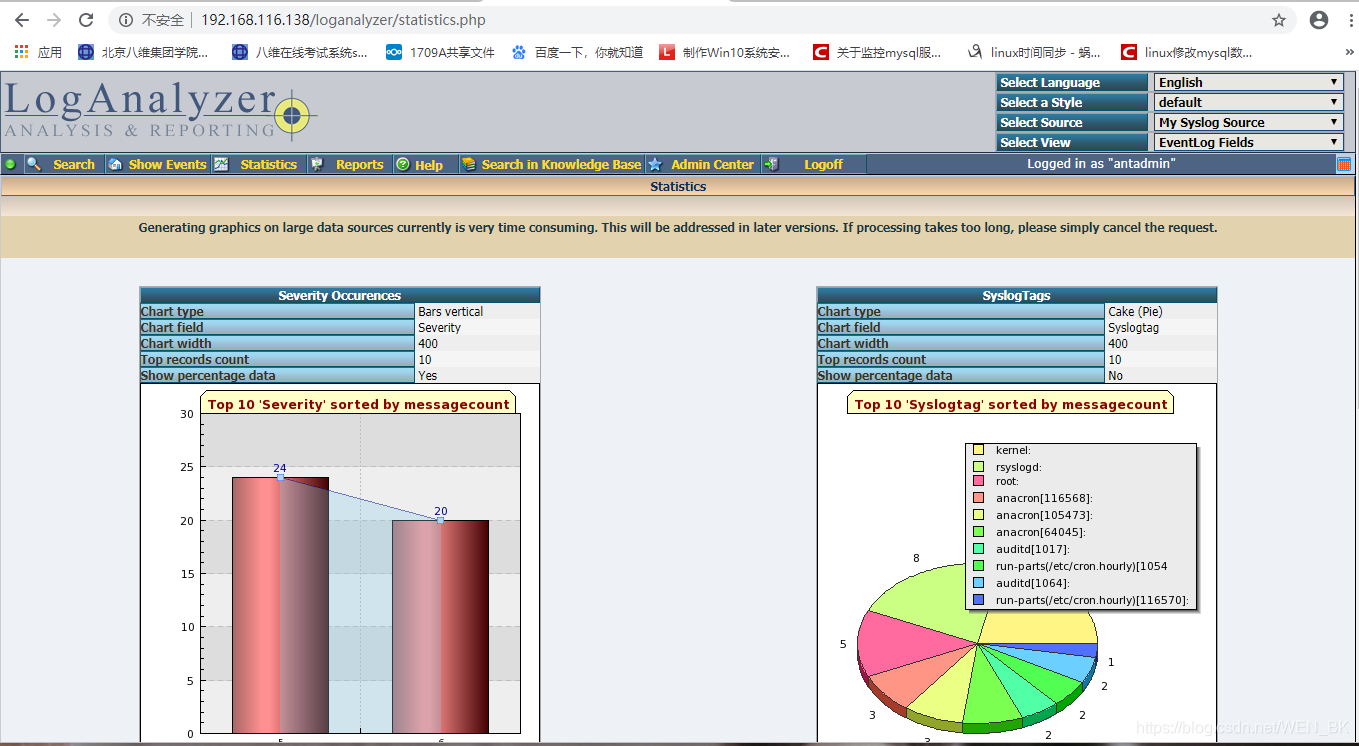Viewport: 1359px width, 746px height.
Task: Open the Apps grid icon in the bookmarks bar
Action: 22,52
